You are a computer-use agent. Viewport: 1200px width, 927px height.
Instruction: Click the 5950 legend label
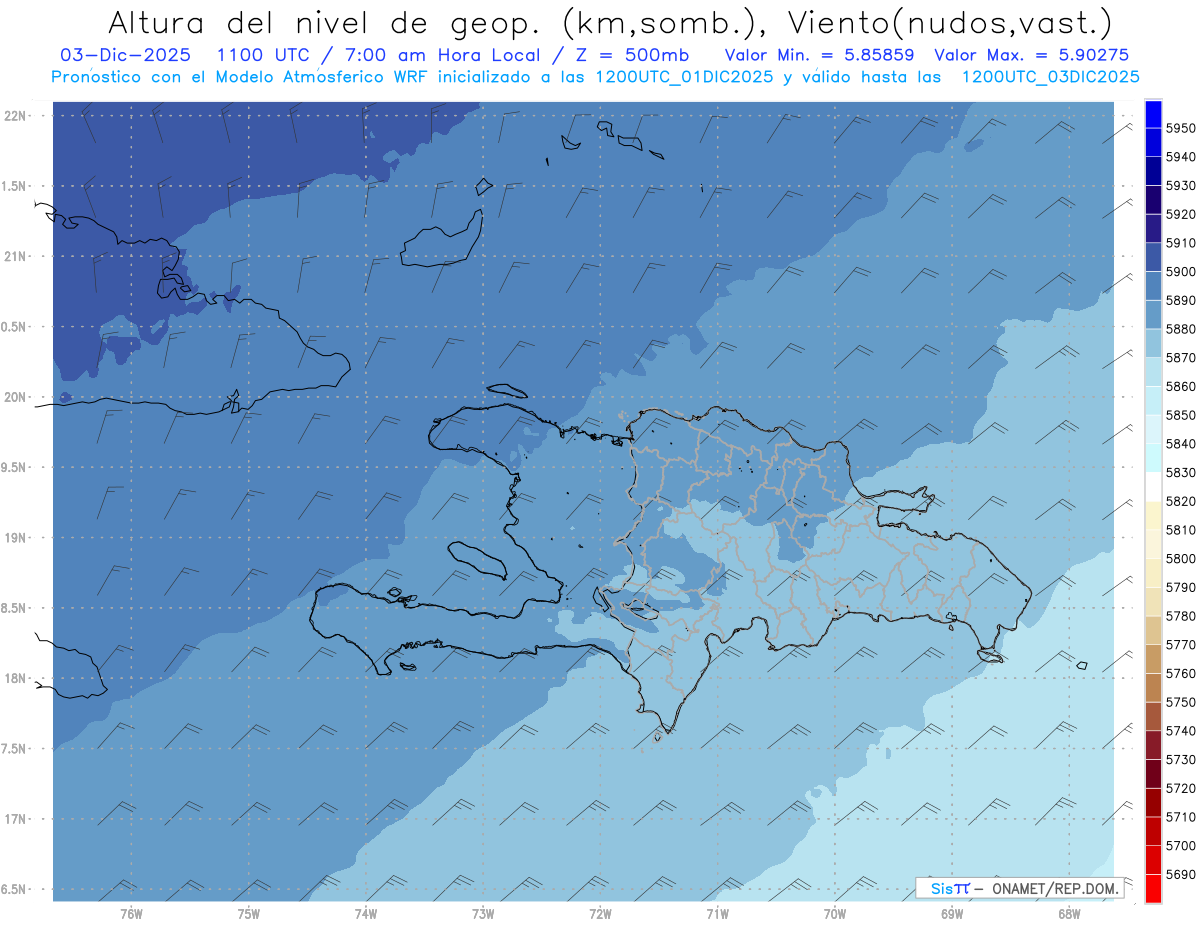pos(1181,128)
